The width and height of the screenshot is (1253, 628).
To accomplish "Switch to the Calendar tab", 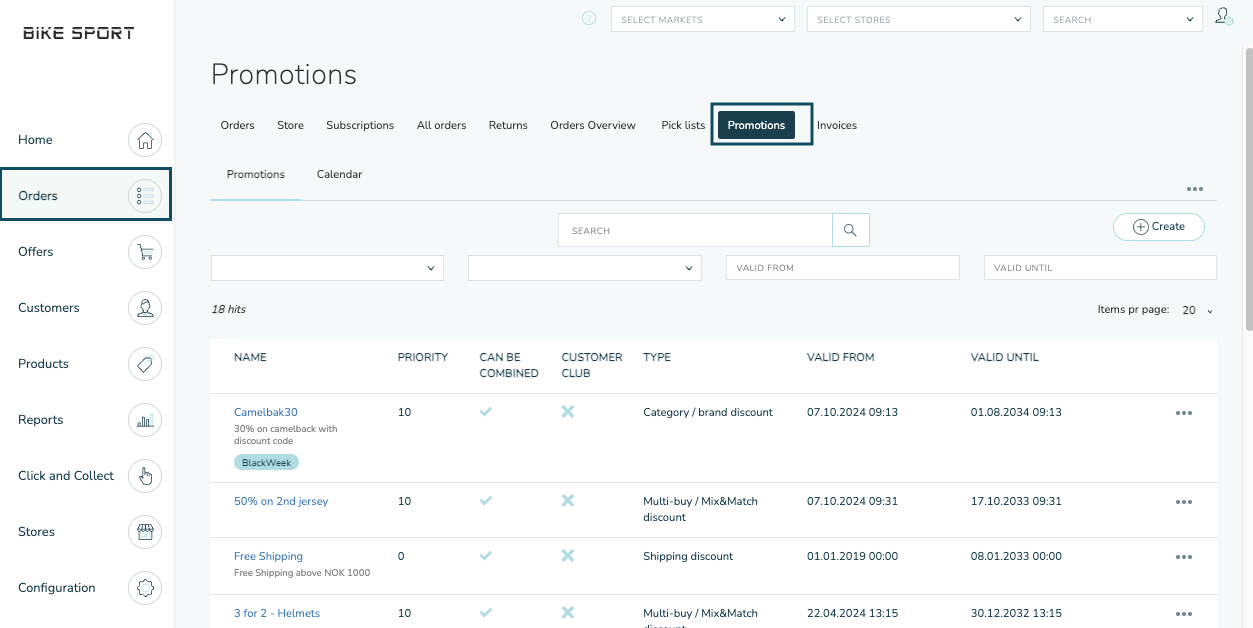I will [x=339, y=174].
